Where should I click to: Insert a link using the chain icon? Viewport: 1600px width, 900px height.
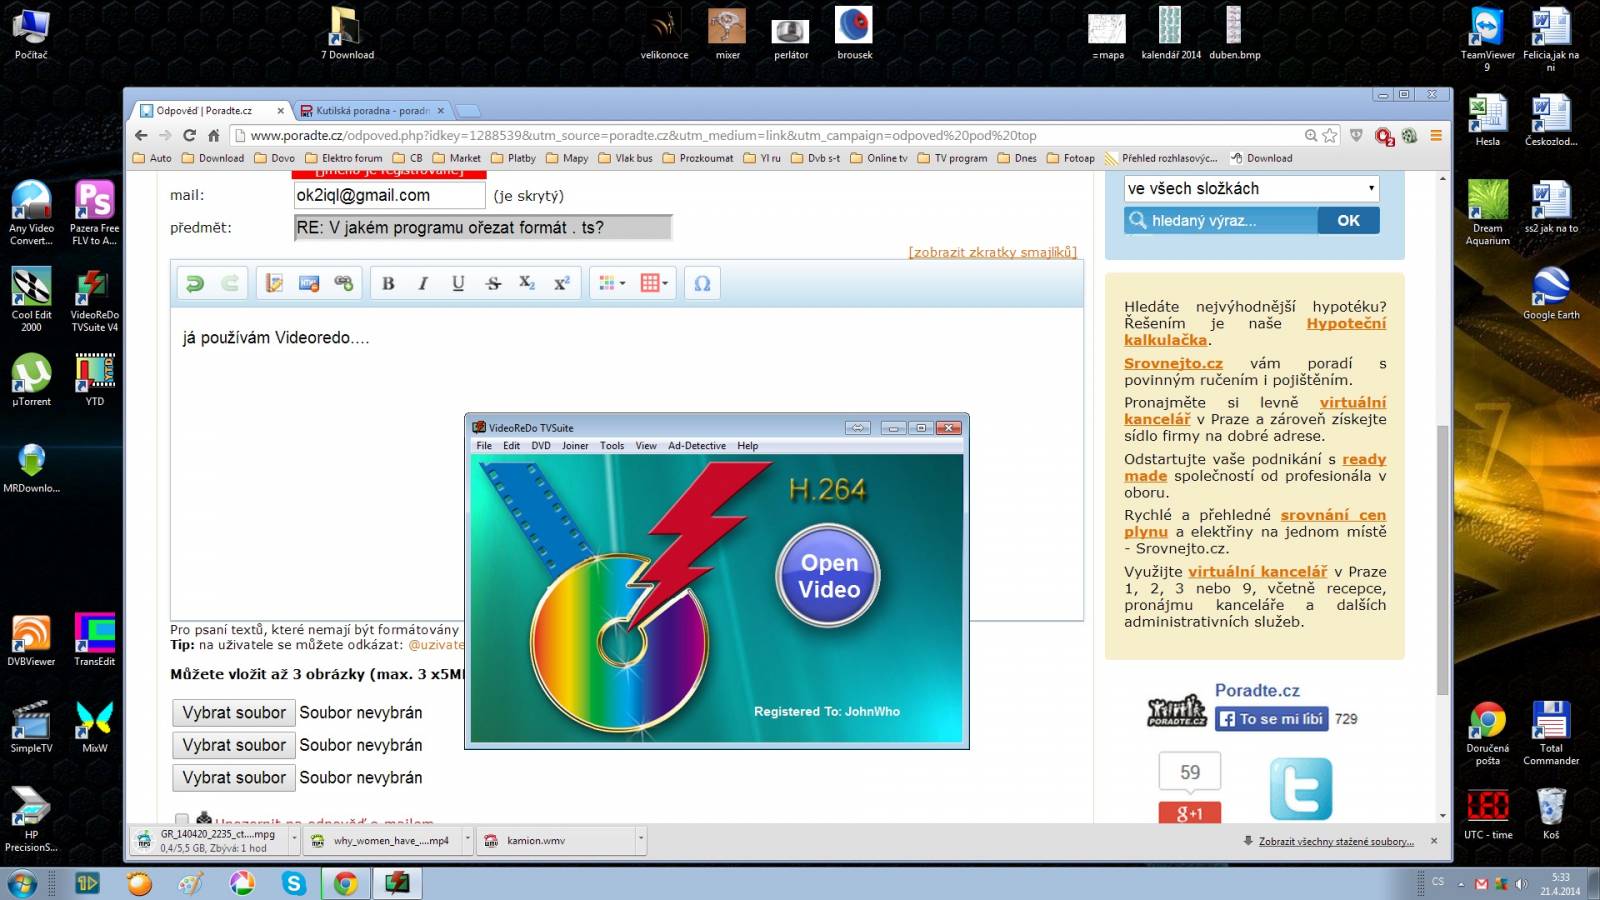click(x=343, y=284)
